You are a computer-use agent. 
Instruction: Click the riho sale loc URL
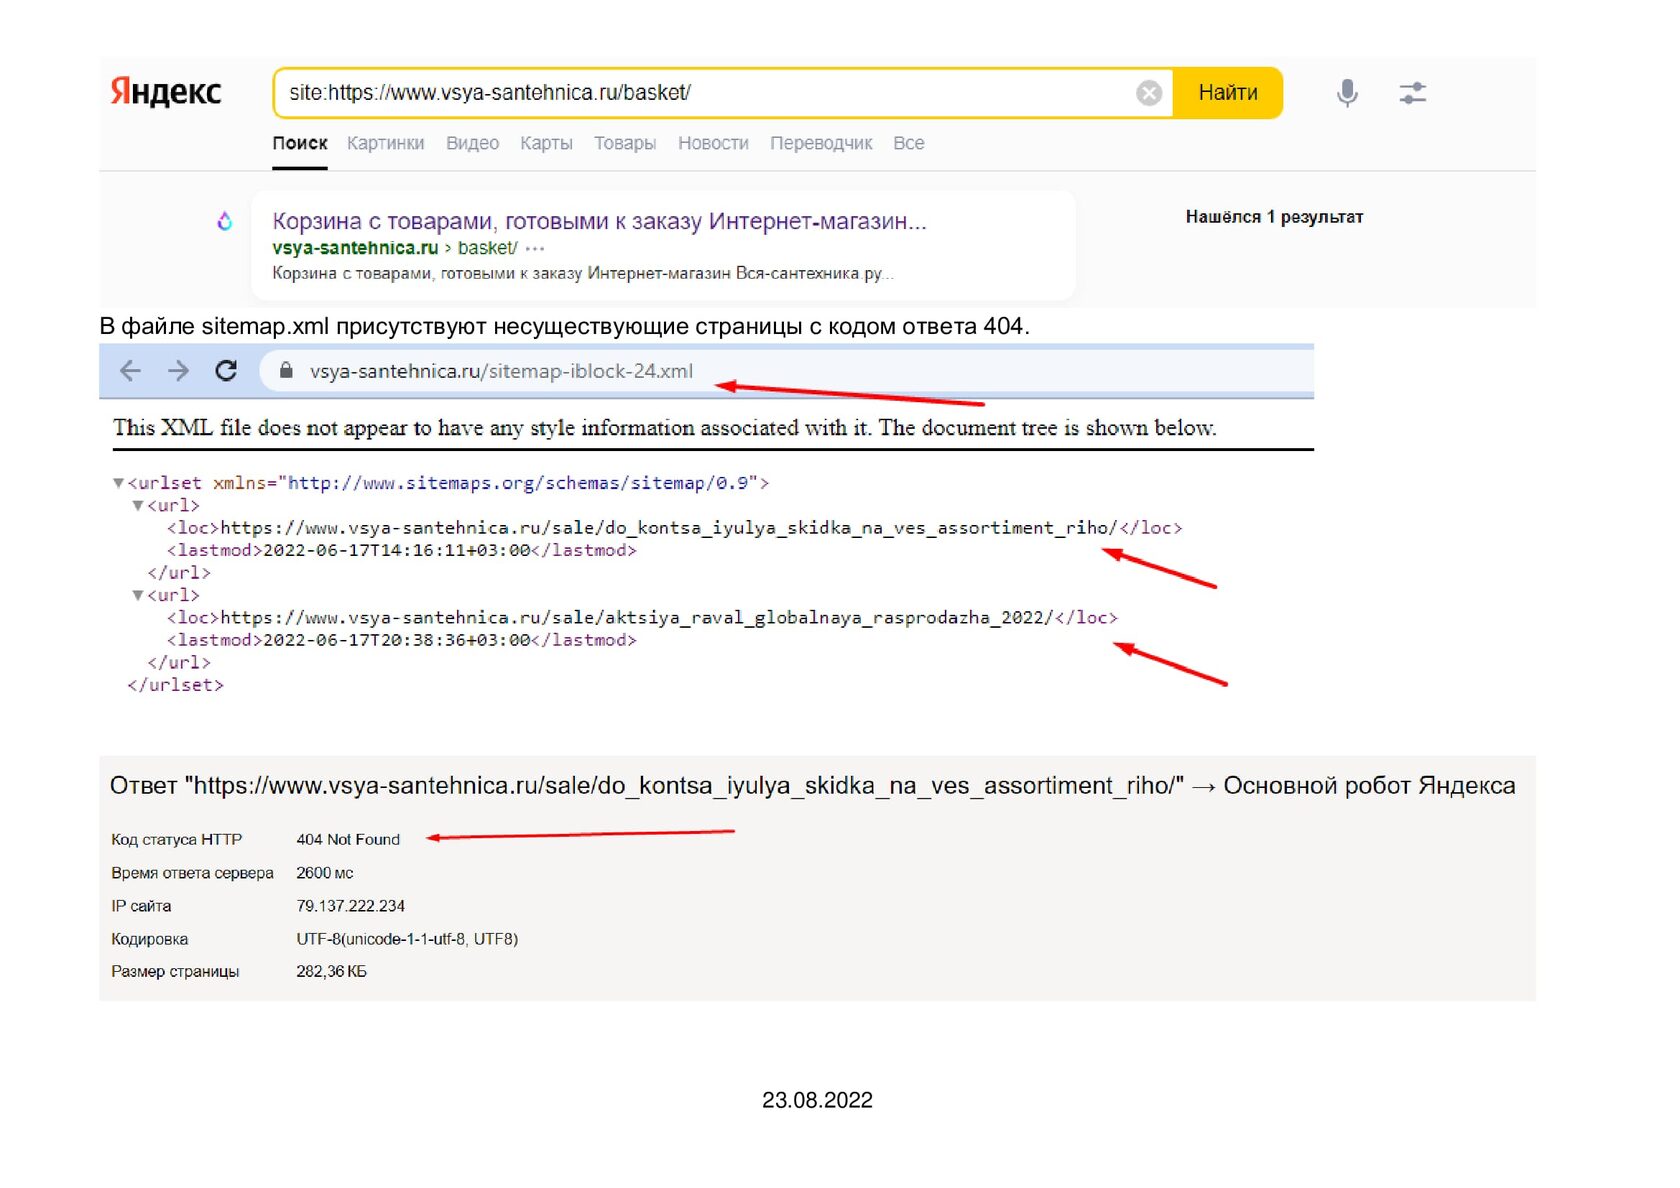coord(668,528)
